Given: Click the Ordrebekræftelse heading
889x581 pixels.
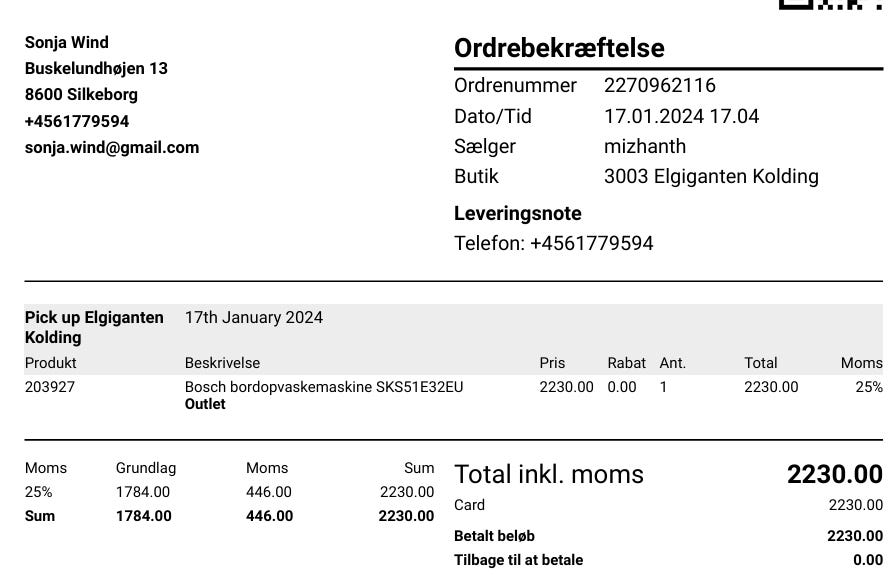Looking at the screenshot, I should coord(559,48).
